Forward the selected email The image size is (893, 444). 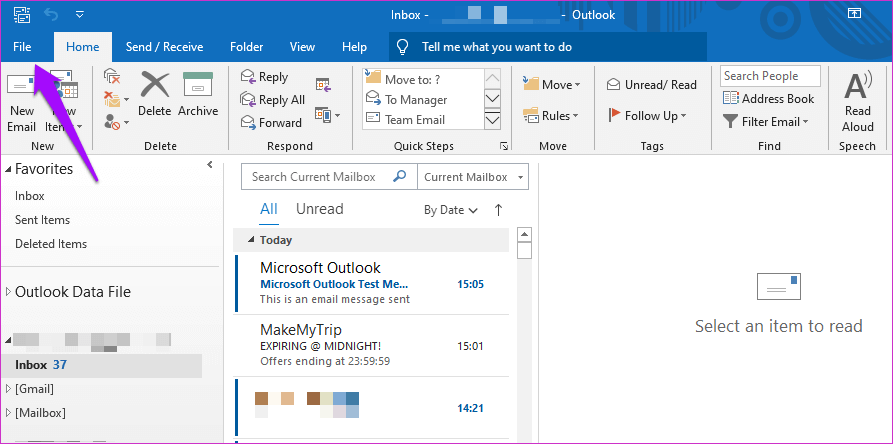270,123
